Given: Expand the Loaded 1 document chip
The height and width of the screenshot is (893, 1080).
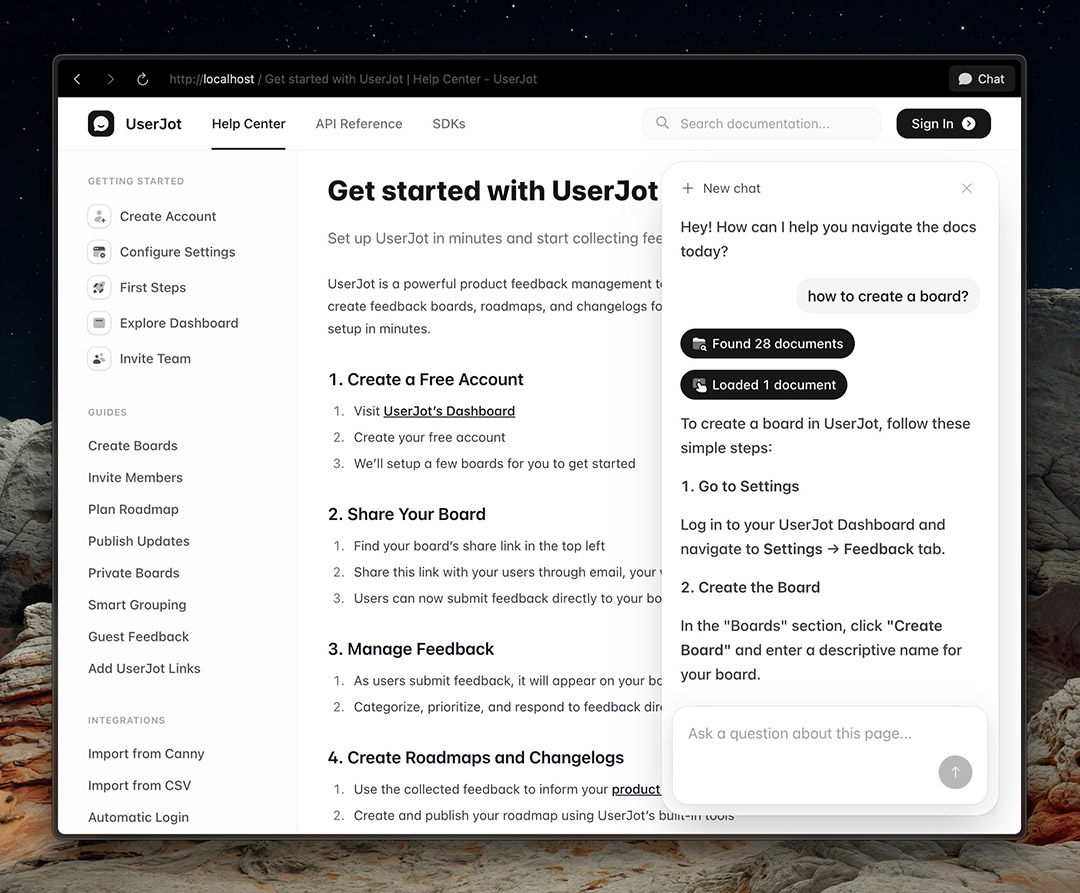Looking at the screenshot, I should [763, 384].
